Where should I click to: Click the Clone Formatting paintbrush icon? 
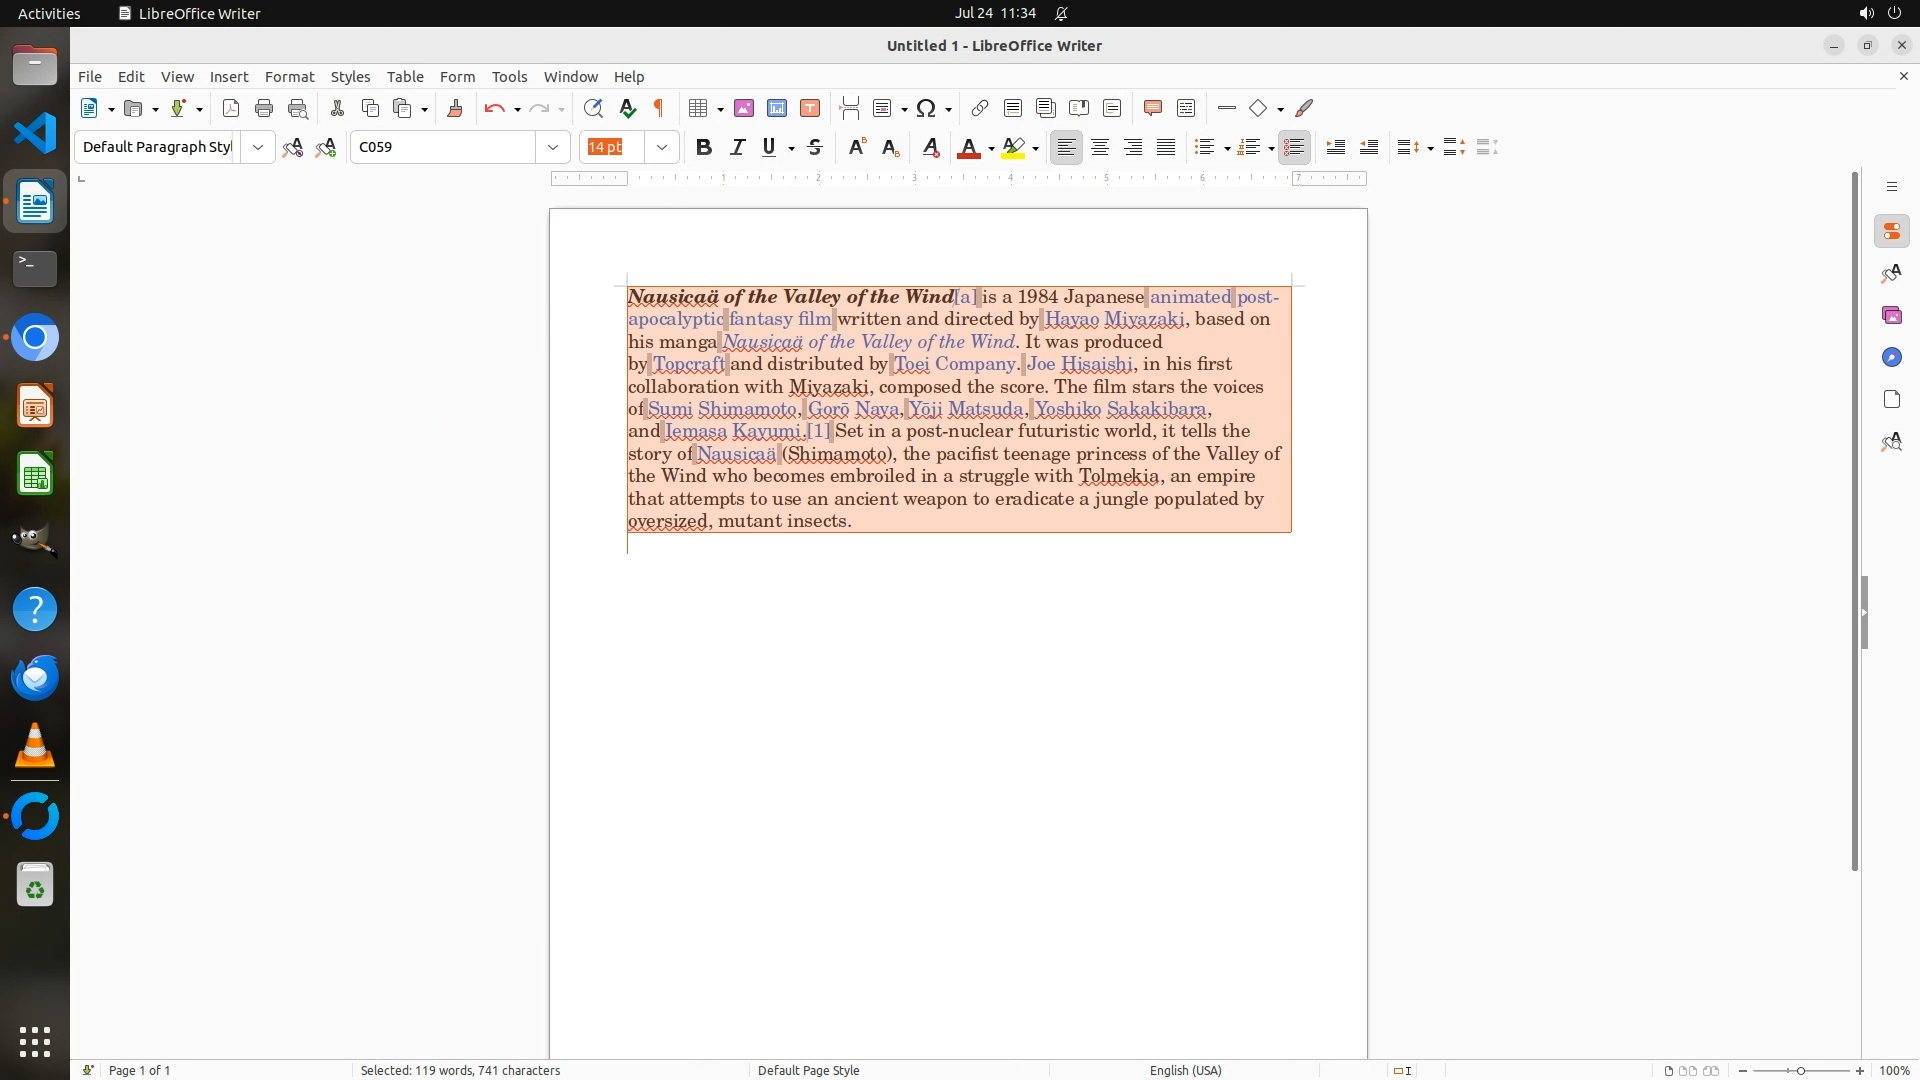[455, 109]
